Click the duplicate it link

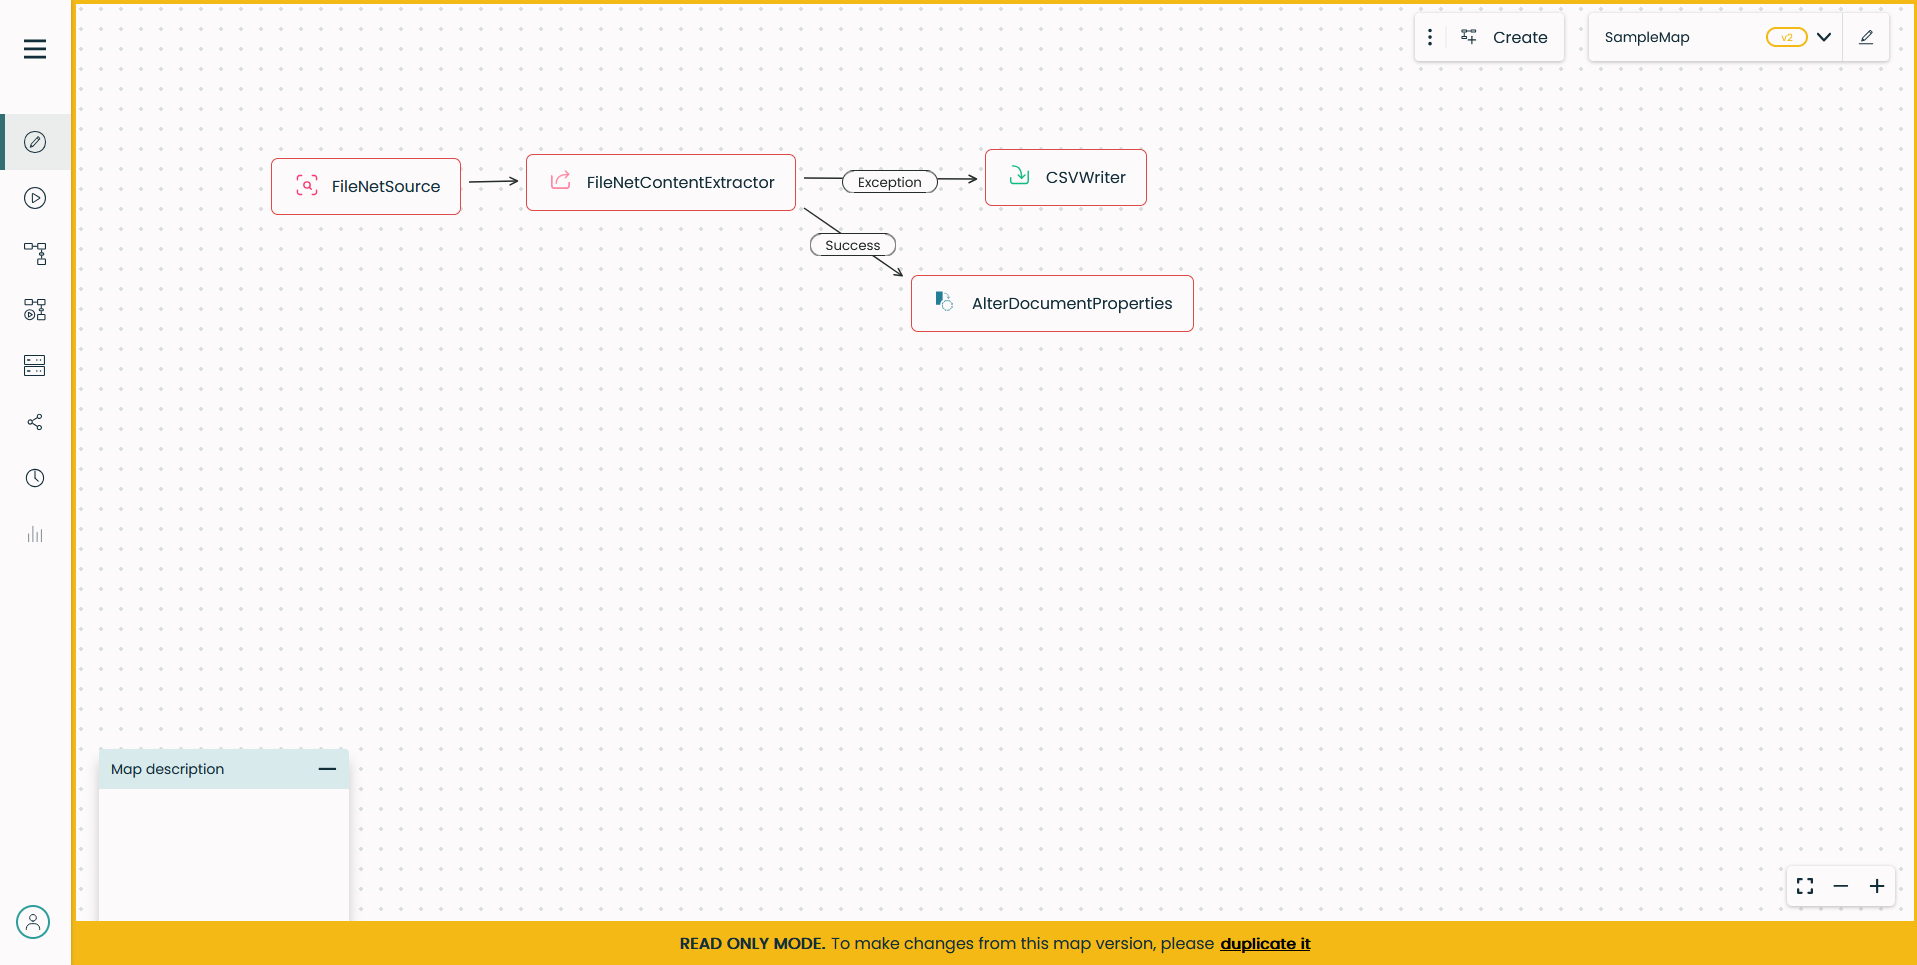tap(1265, 944)
